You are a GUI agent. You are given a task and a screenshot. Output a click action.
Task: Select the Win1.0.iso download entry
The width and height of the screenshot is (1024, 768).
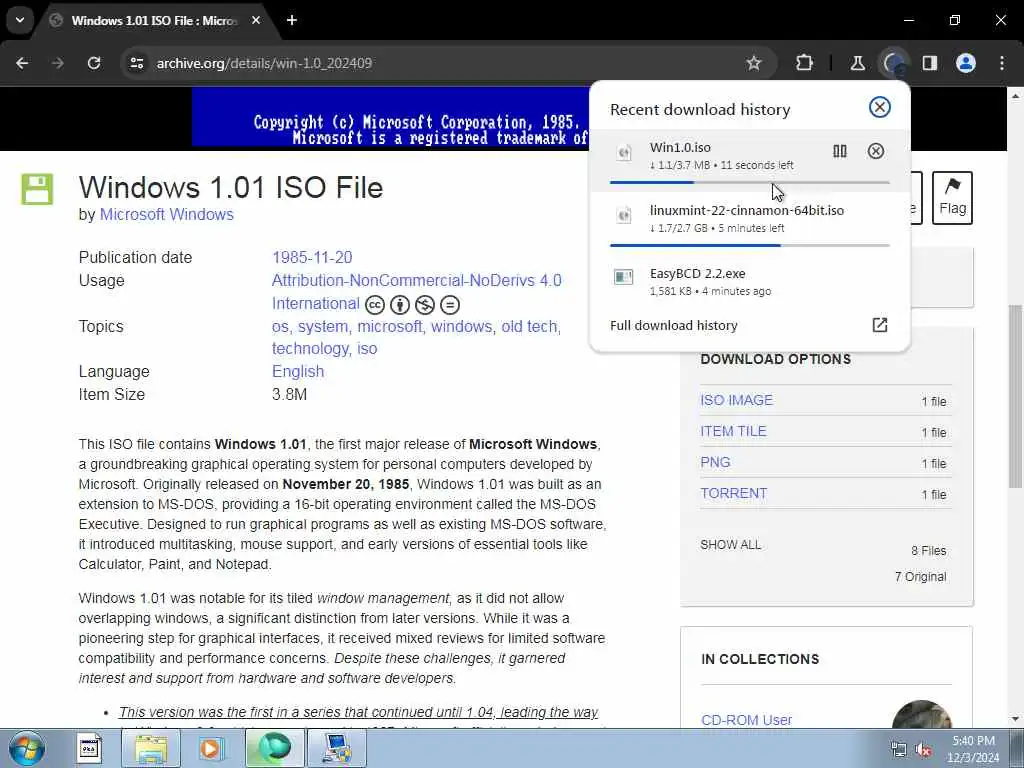(x=749, y=160)
